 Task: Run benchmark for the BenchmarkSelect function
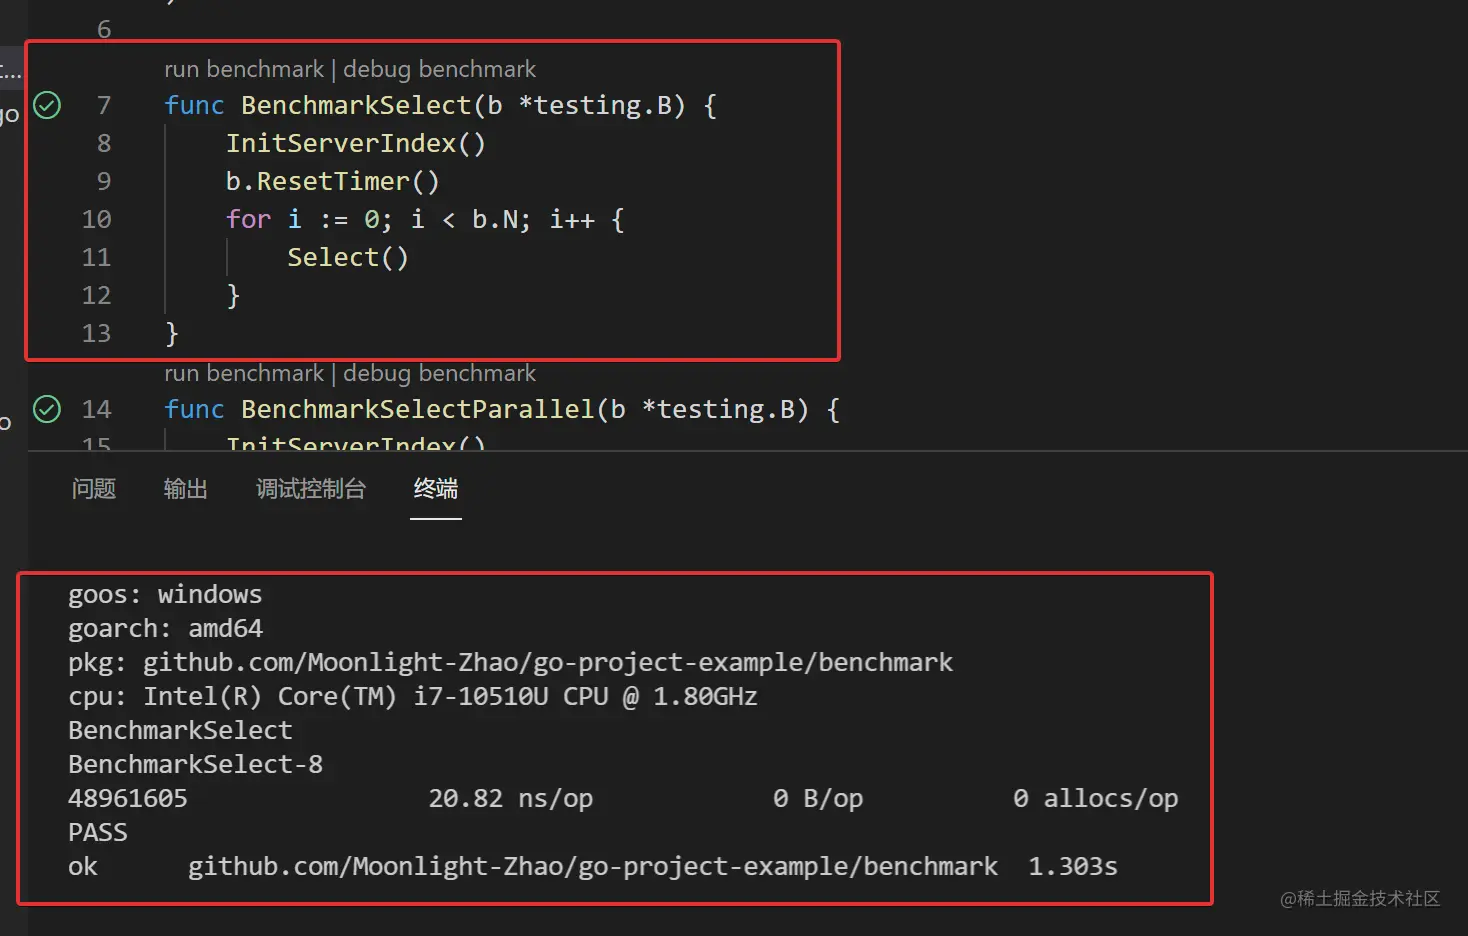[244, 69]
